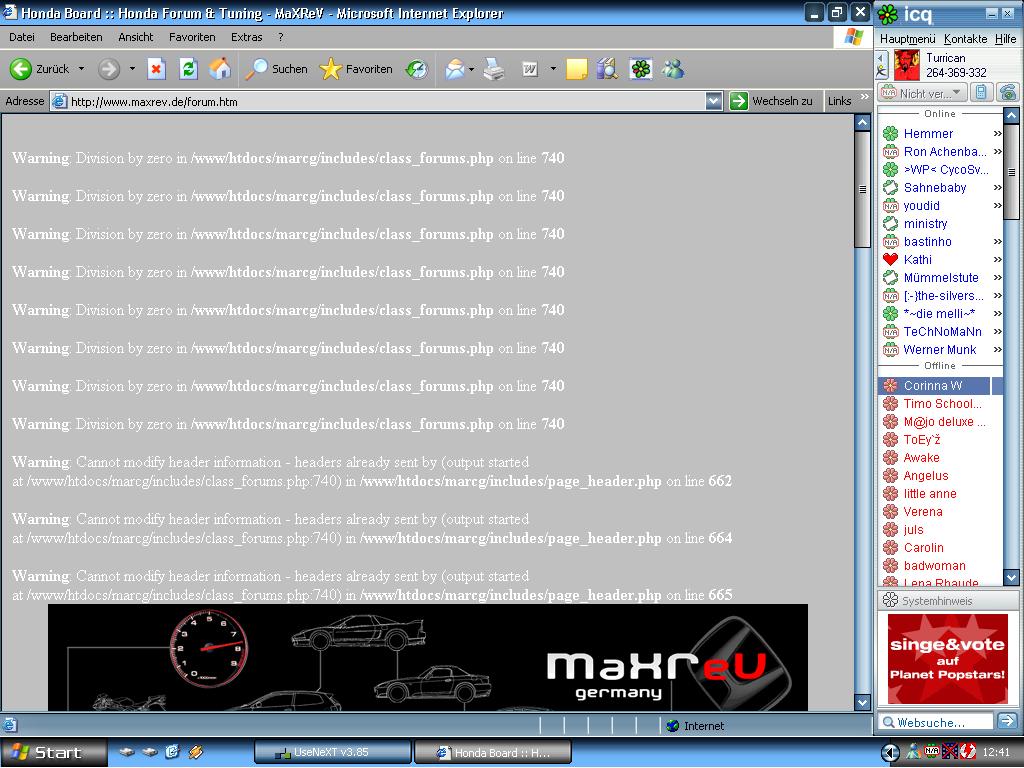Expand the address bar URL dropdown

pyautogui.click(x=713, y=101)
